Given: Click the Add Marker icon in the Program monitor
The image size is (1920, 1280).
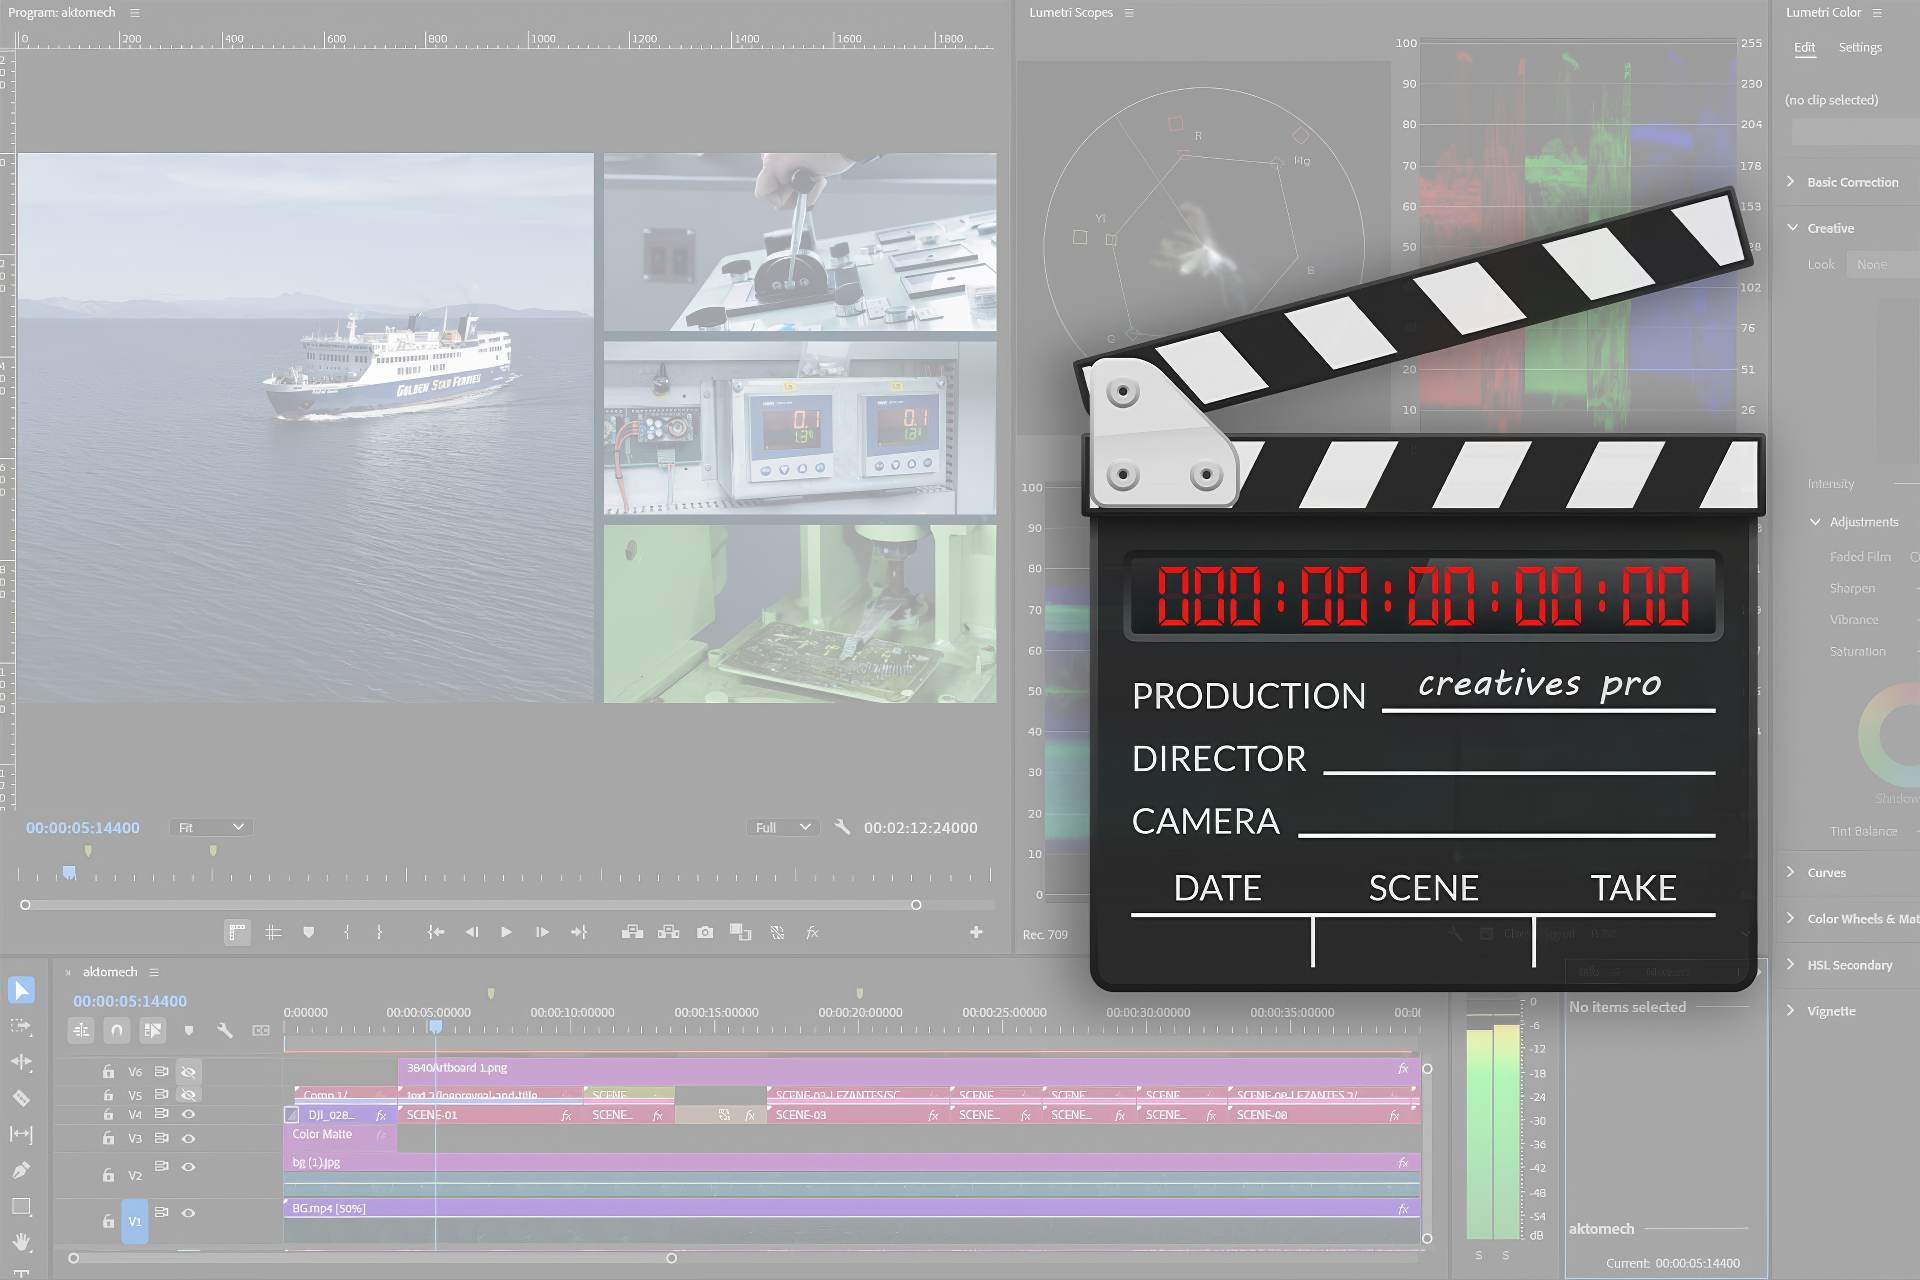Looking at the screenshot, I should click(x=308, y=932).
